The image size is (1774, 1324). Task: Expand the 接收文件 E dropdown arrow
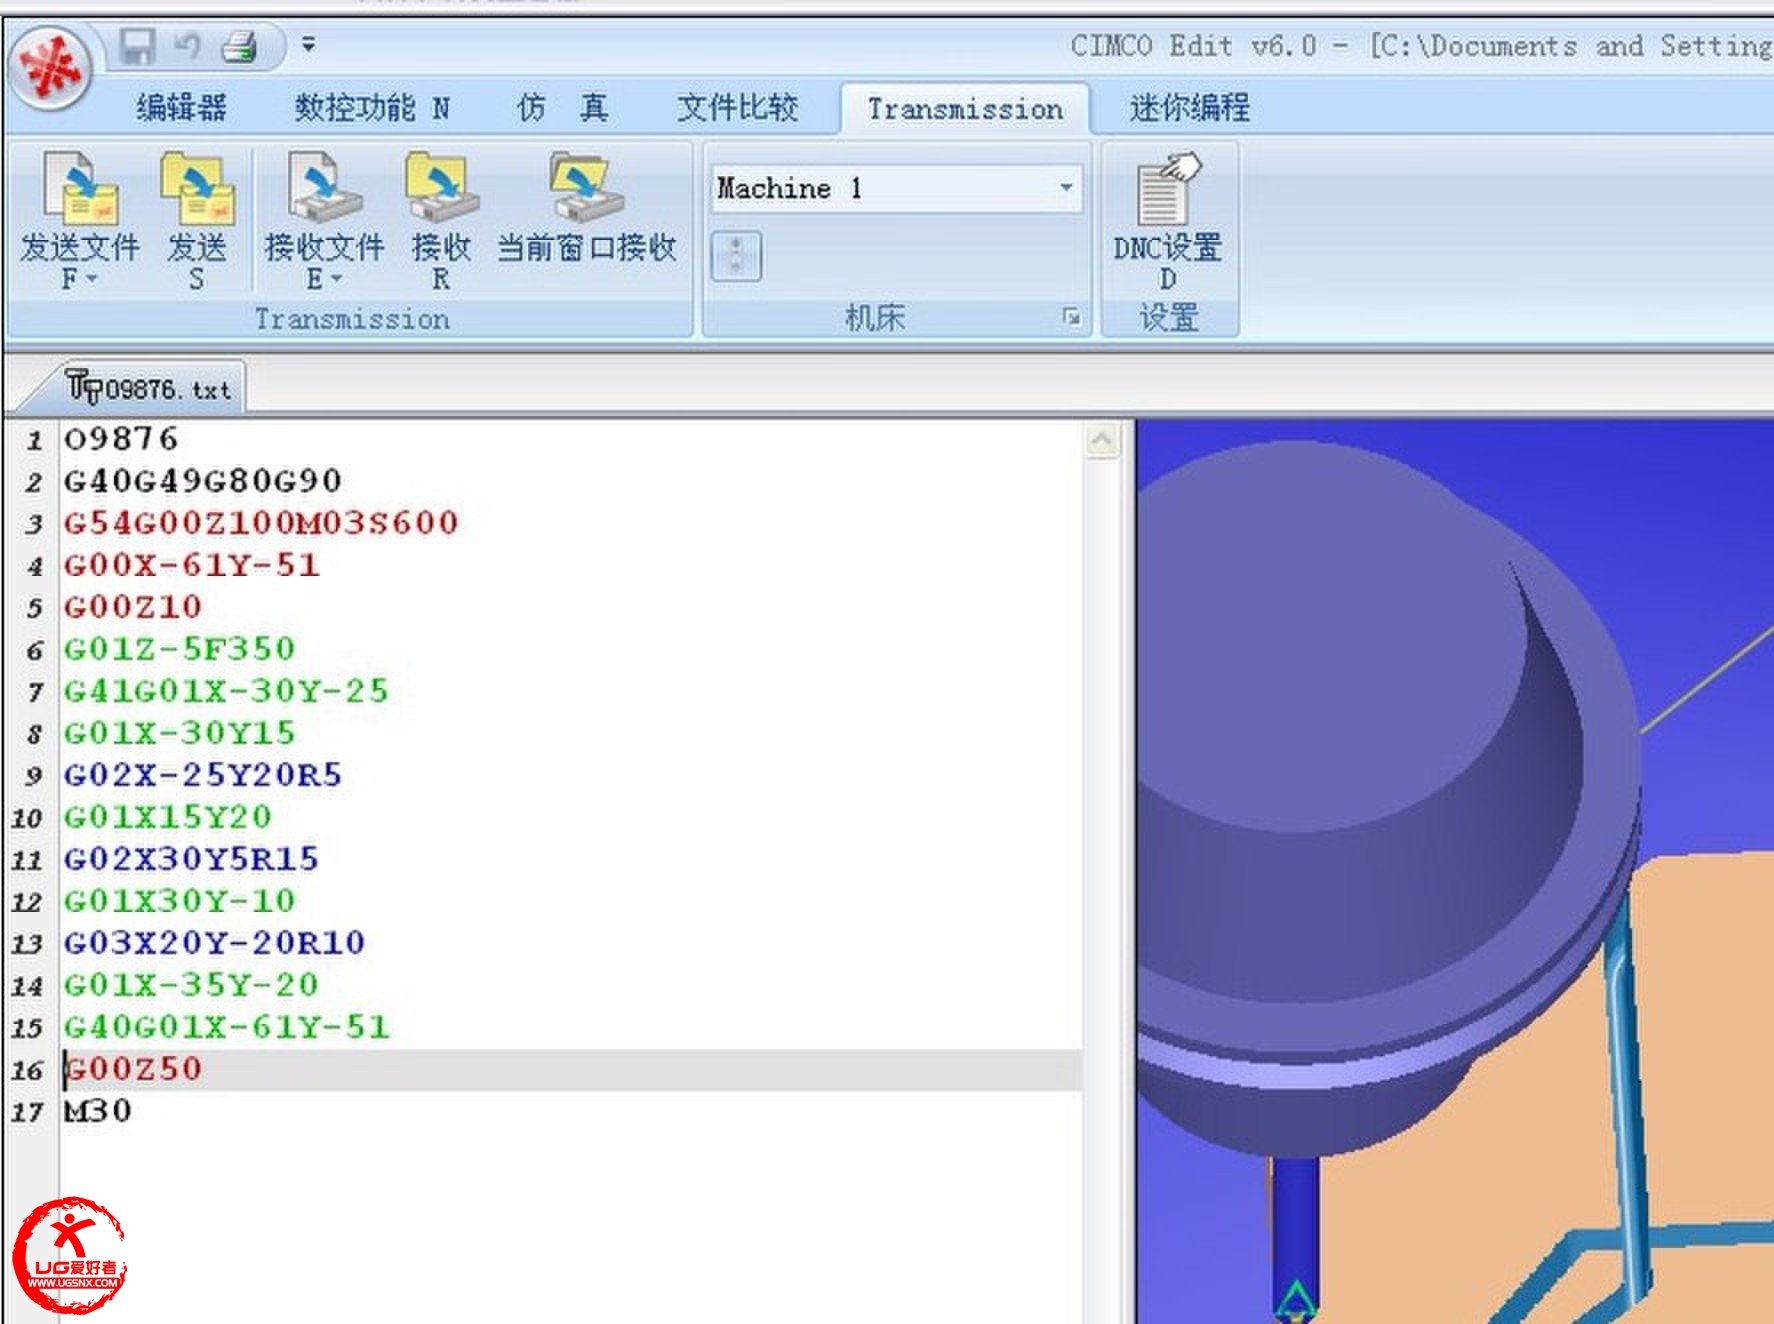pyautogui.click(x=337, y=279)
